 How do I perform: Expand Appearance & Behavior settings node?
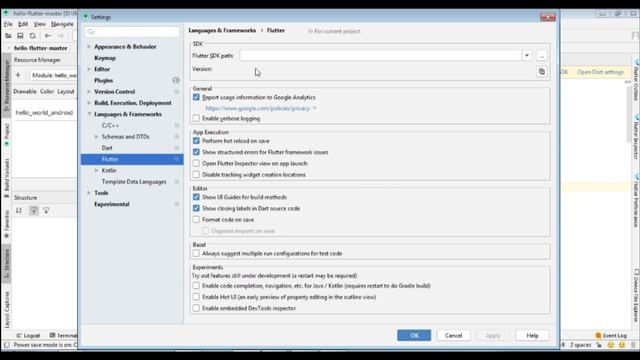[89, 47]
